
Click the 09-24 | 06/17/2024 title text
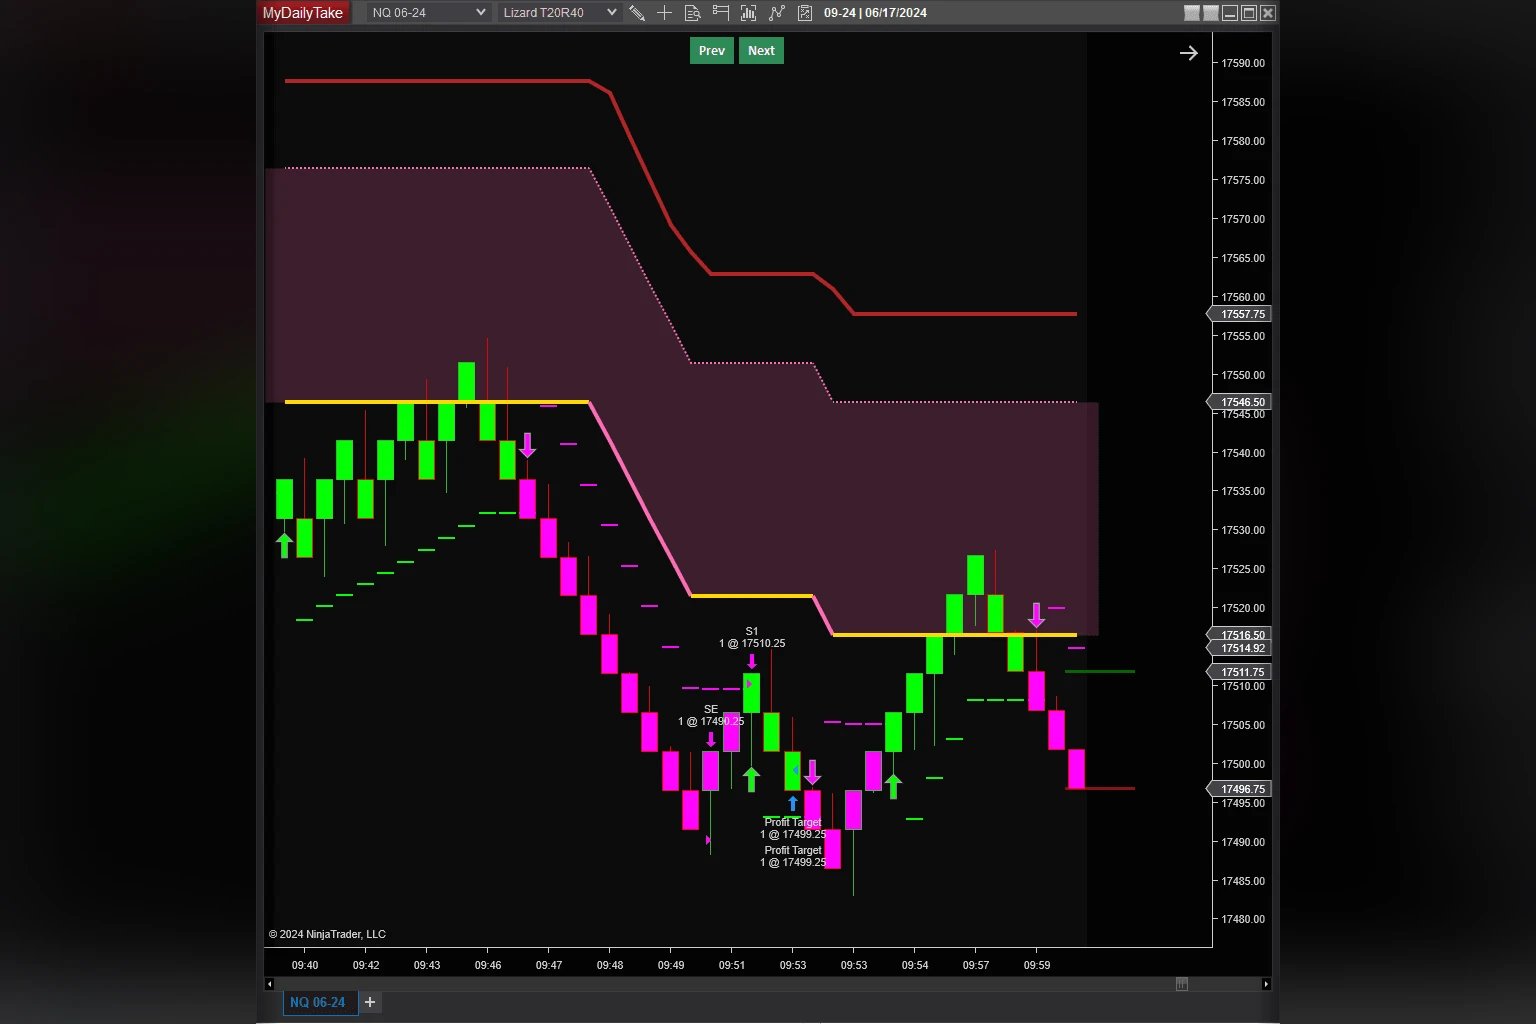(x=875, y=13)
